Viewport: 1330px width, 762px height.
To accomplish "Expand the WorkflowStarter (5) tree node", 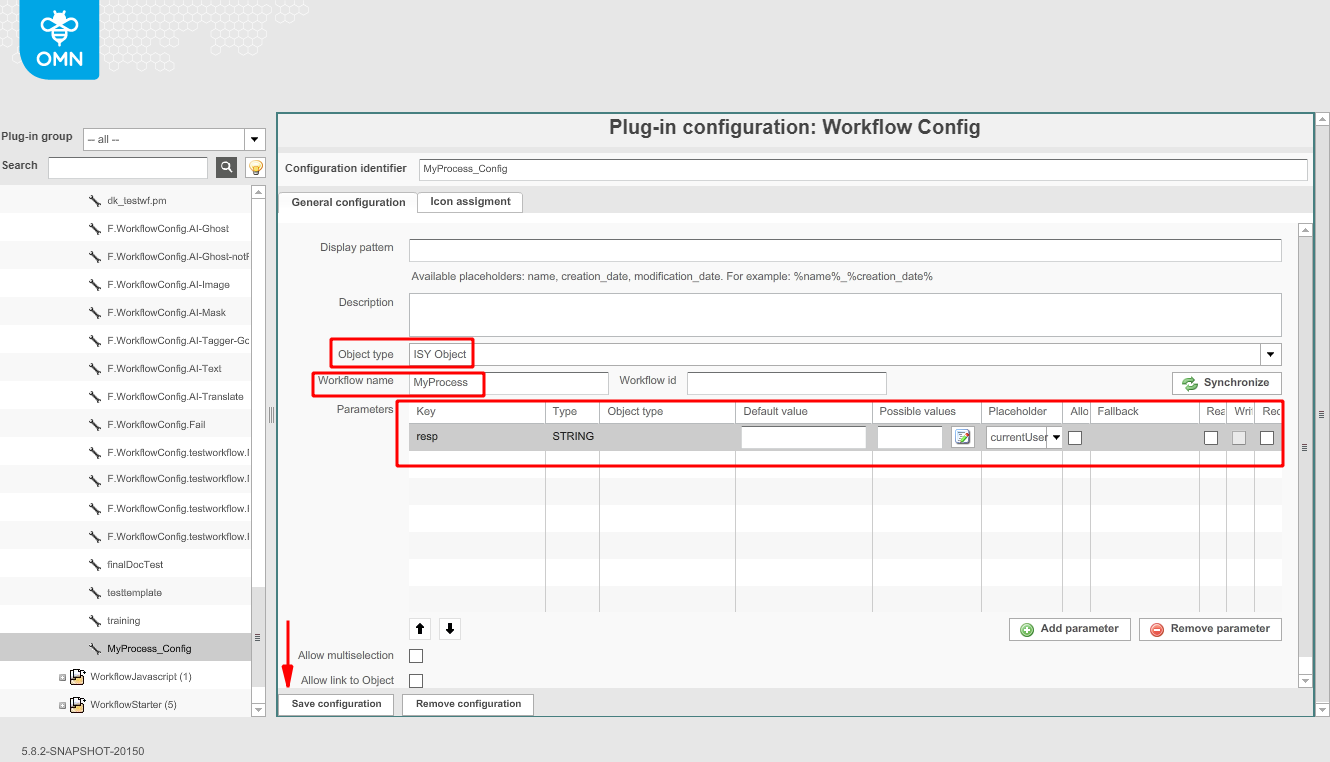I will click(62, 705).
